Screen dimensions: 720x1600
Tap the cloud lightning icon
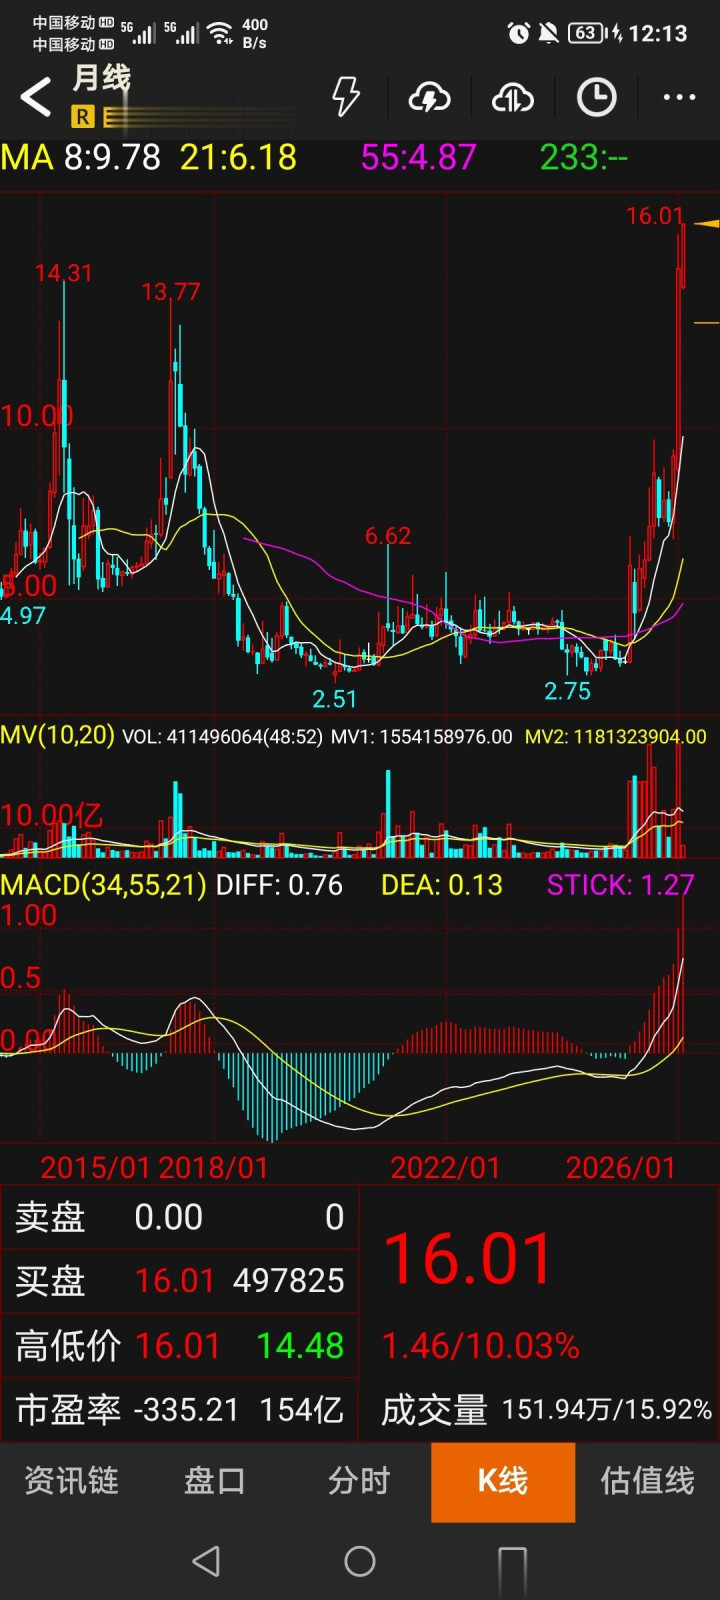[x=429, y=97]
